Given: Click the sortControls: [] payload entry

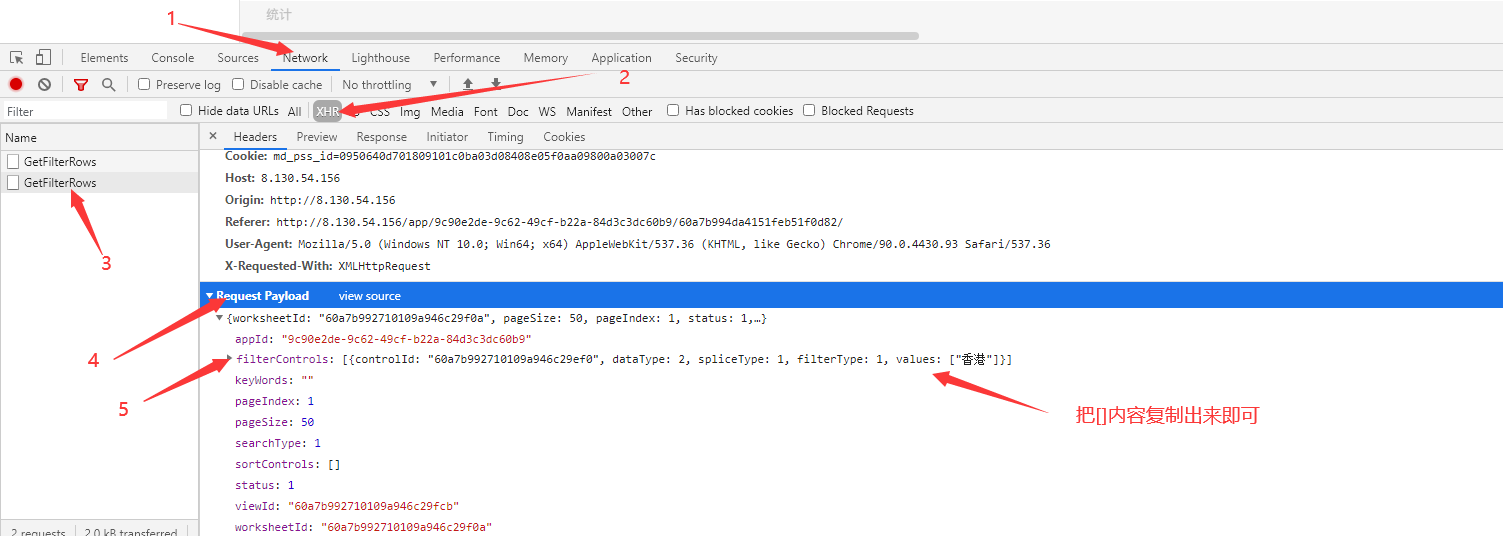Looking at the screenshot, I should coord(288,464).
